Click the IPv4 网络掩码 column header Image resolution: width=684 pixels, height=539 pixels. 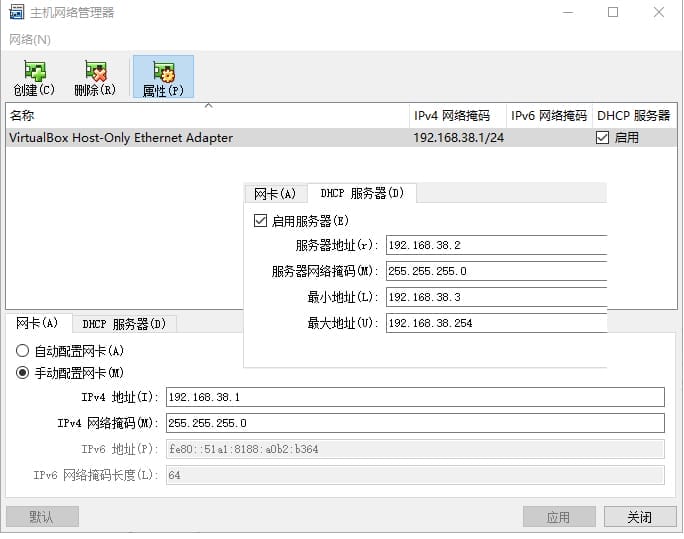(456, 116)
